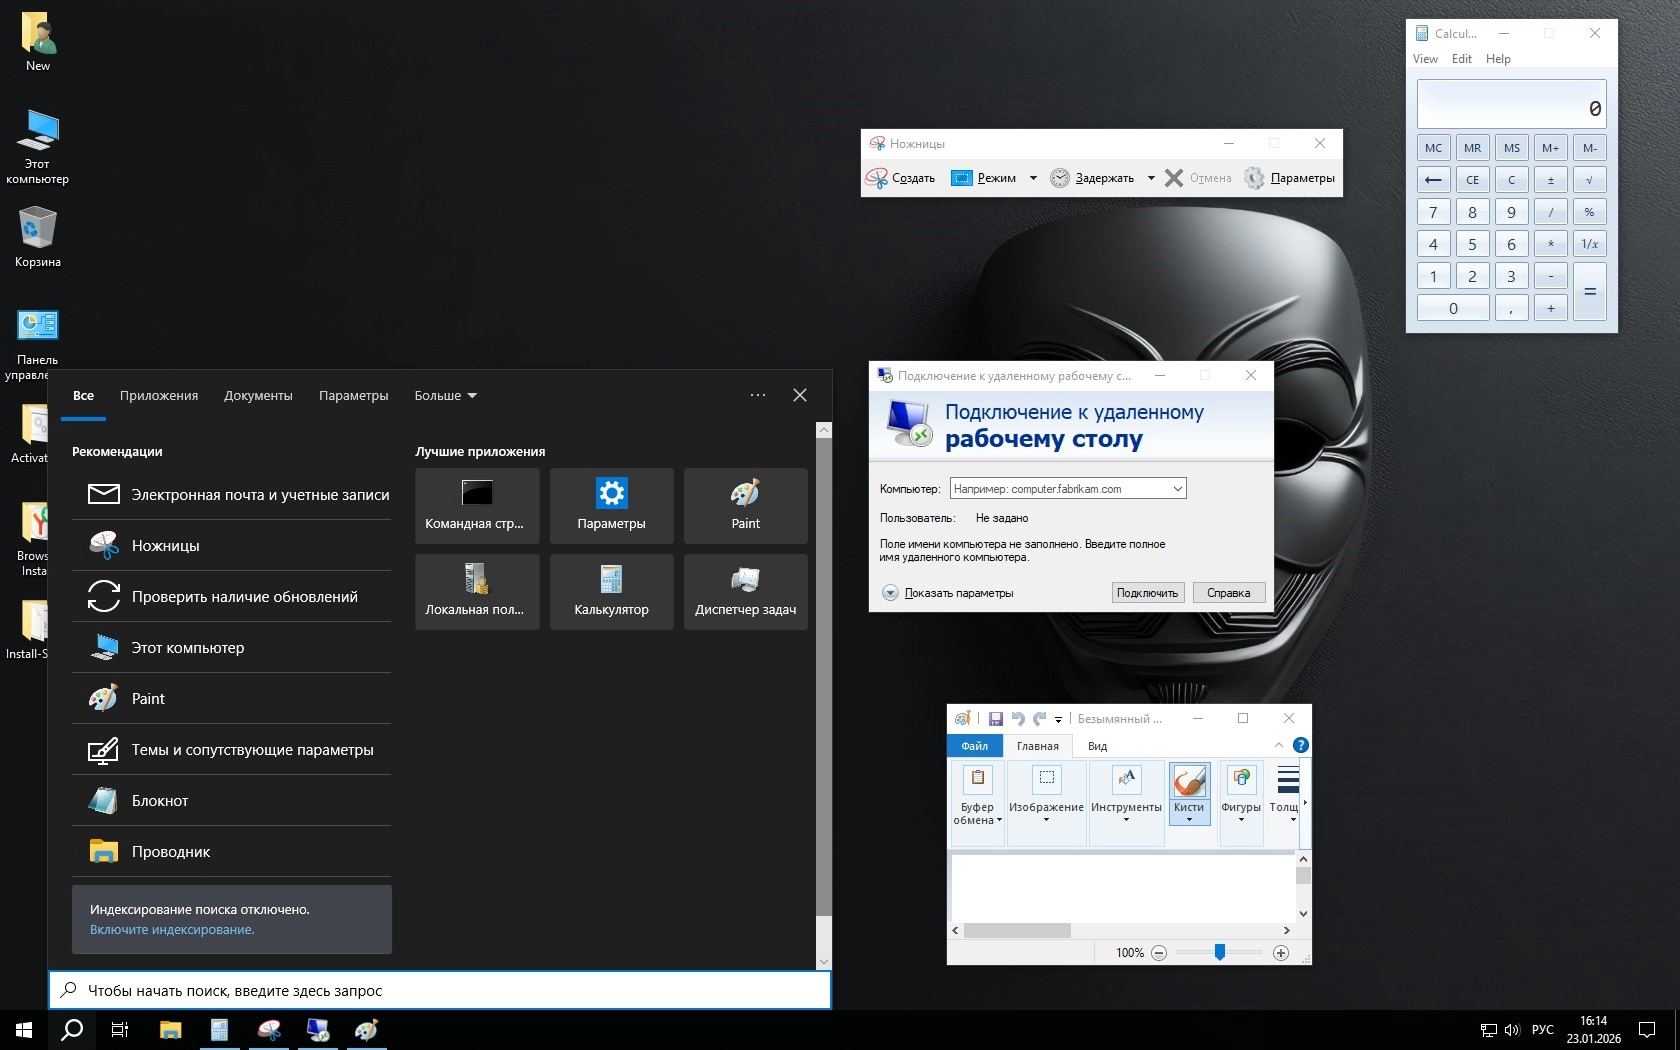
Task: Switch to Вид tab in Paint
Action: 1097,746
